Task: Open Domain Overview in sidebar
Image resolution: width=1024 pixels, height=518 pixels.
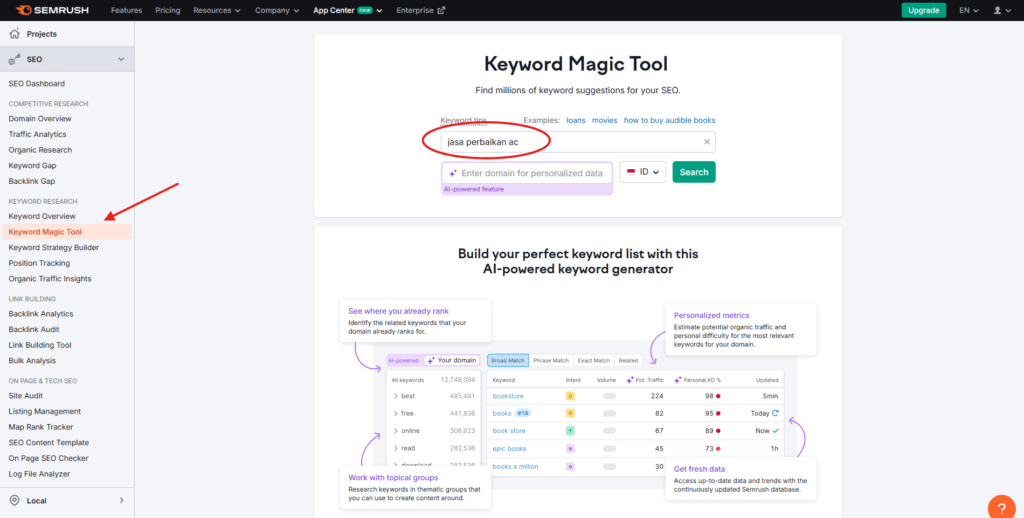Action: [40, 119]
